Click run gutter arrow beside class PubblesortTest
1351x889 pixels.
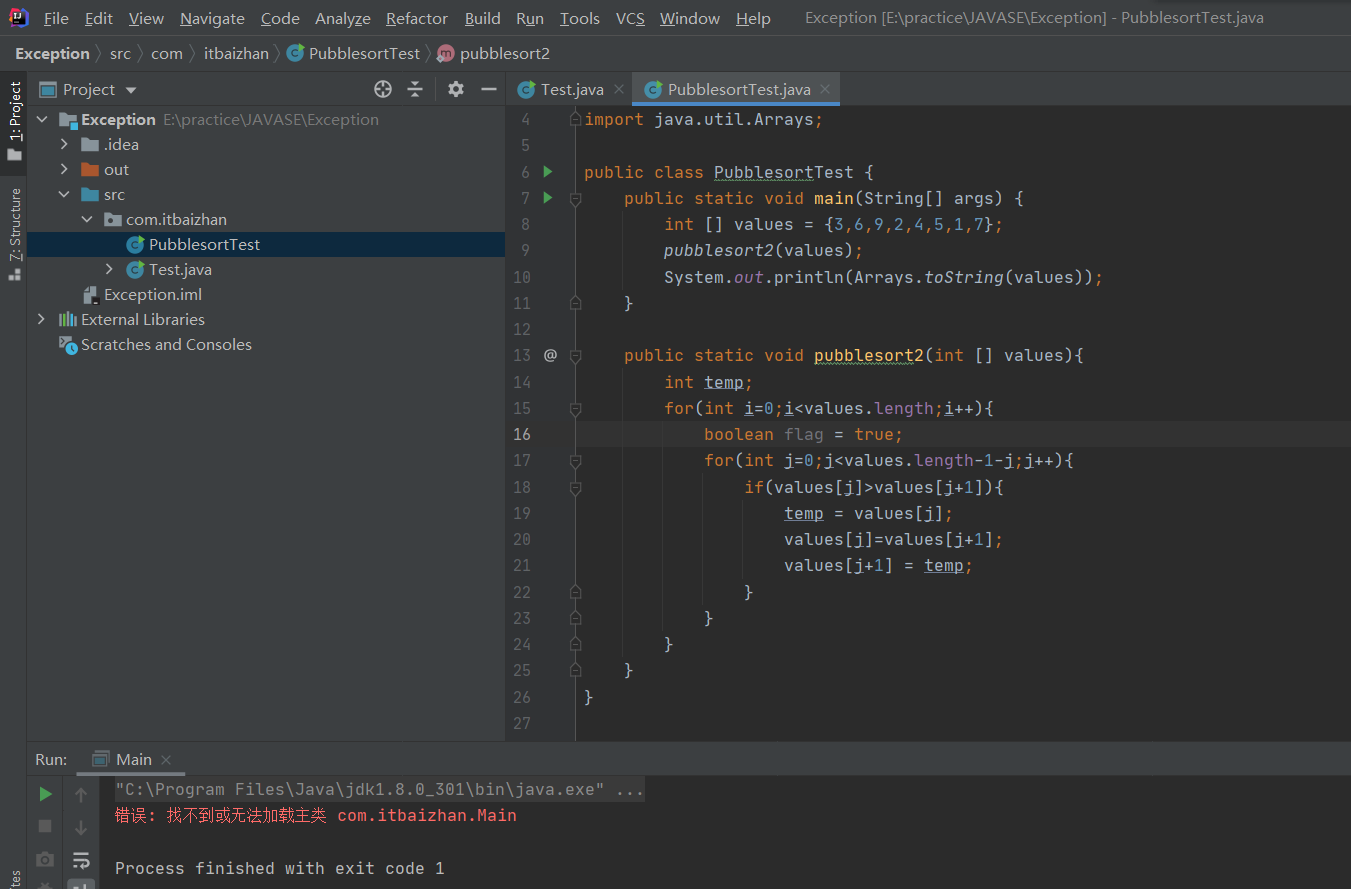tap(548, 172)
